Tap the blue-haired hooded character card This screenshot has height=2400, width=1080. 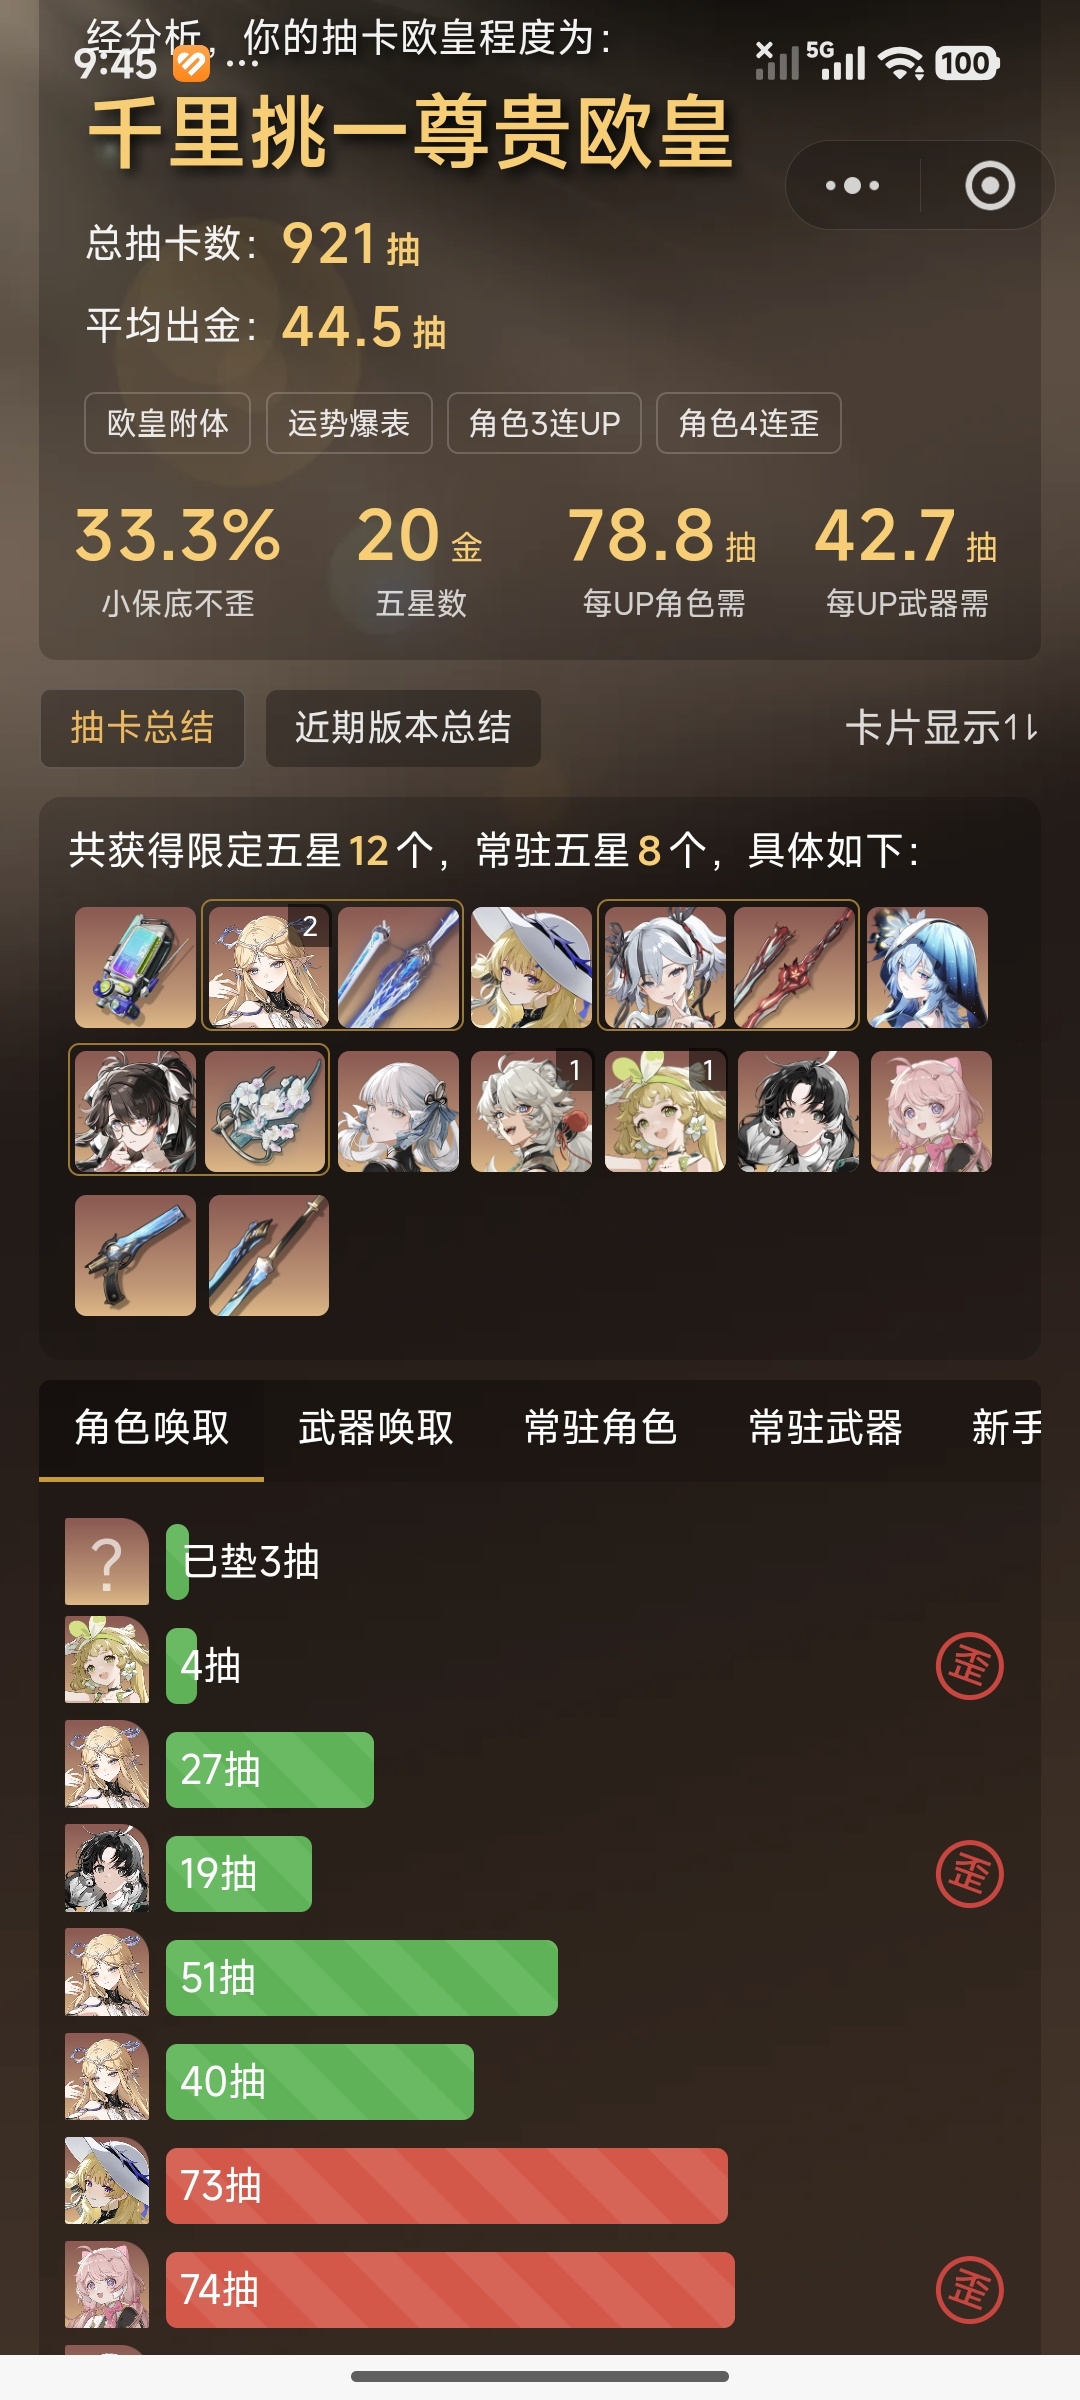(928, 967)
